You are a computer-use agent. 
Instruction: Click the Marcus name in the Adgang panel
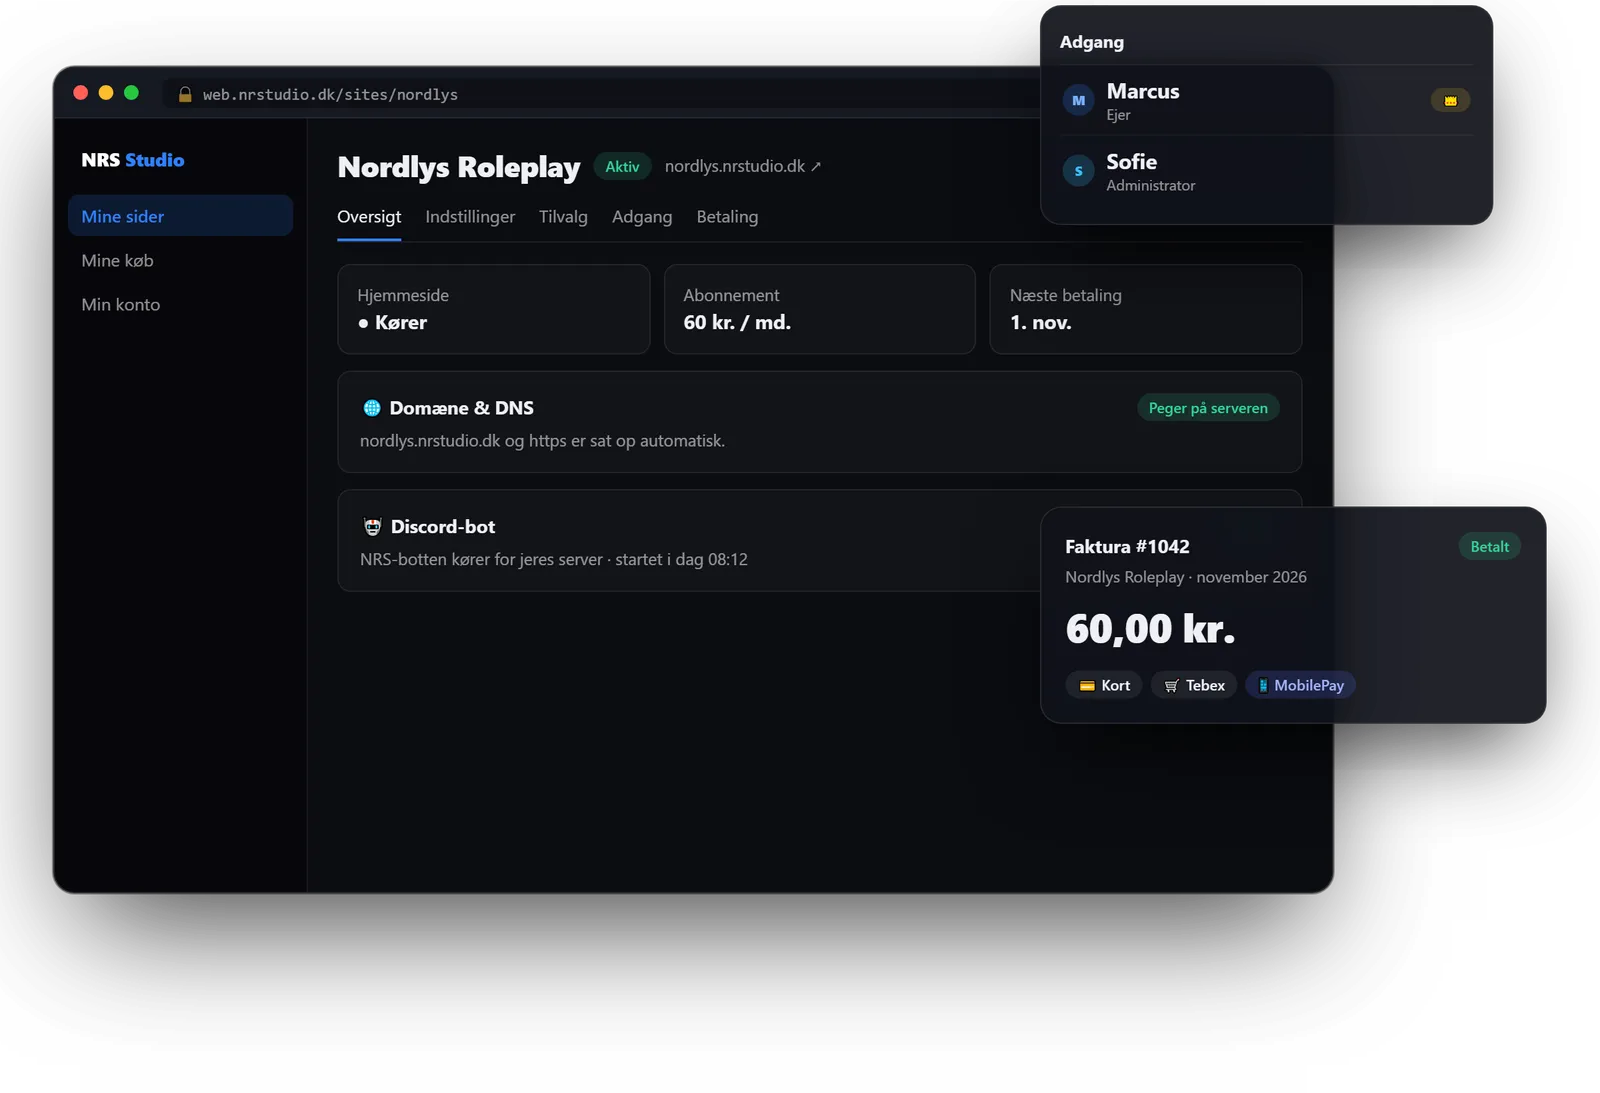[1143, 91]
